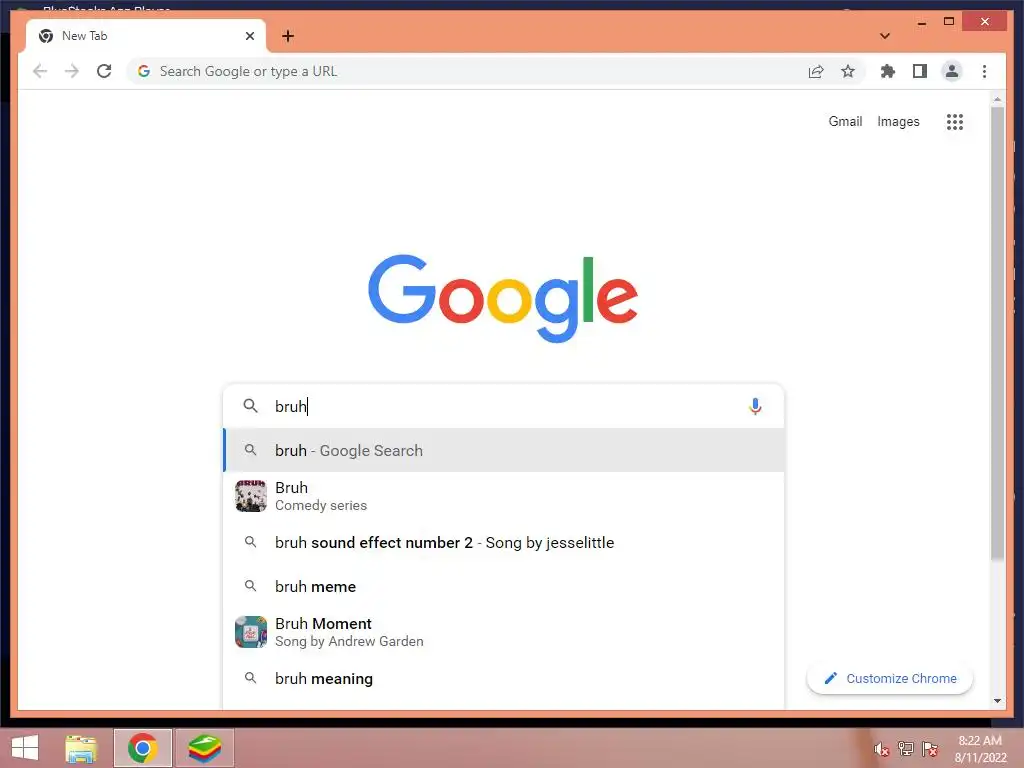Open the Windows Start menu
This screenshot has height=768, width=1024.
[x=25, y=748]
